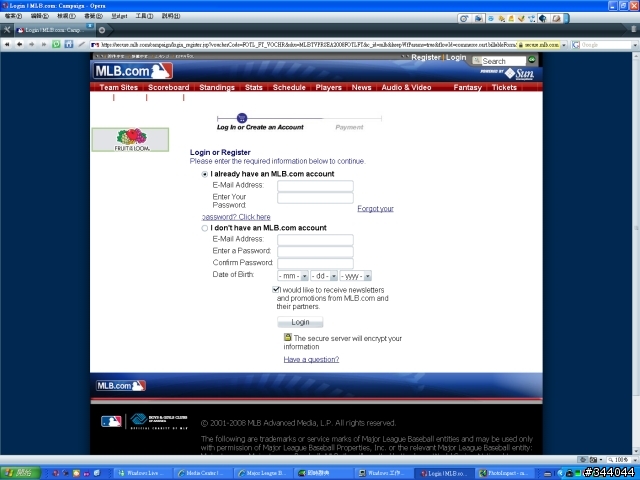Click the fast-forward navigation arrow
Viewport: 640px width, 480px height.
44,44
